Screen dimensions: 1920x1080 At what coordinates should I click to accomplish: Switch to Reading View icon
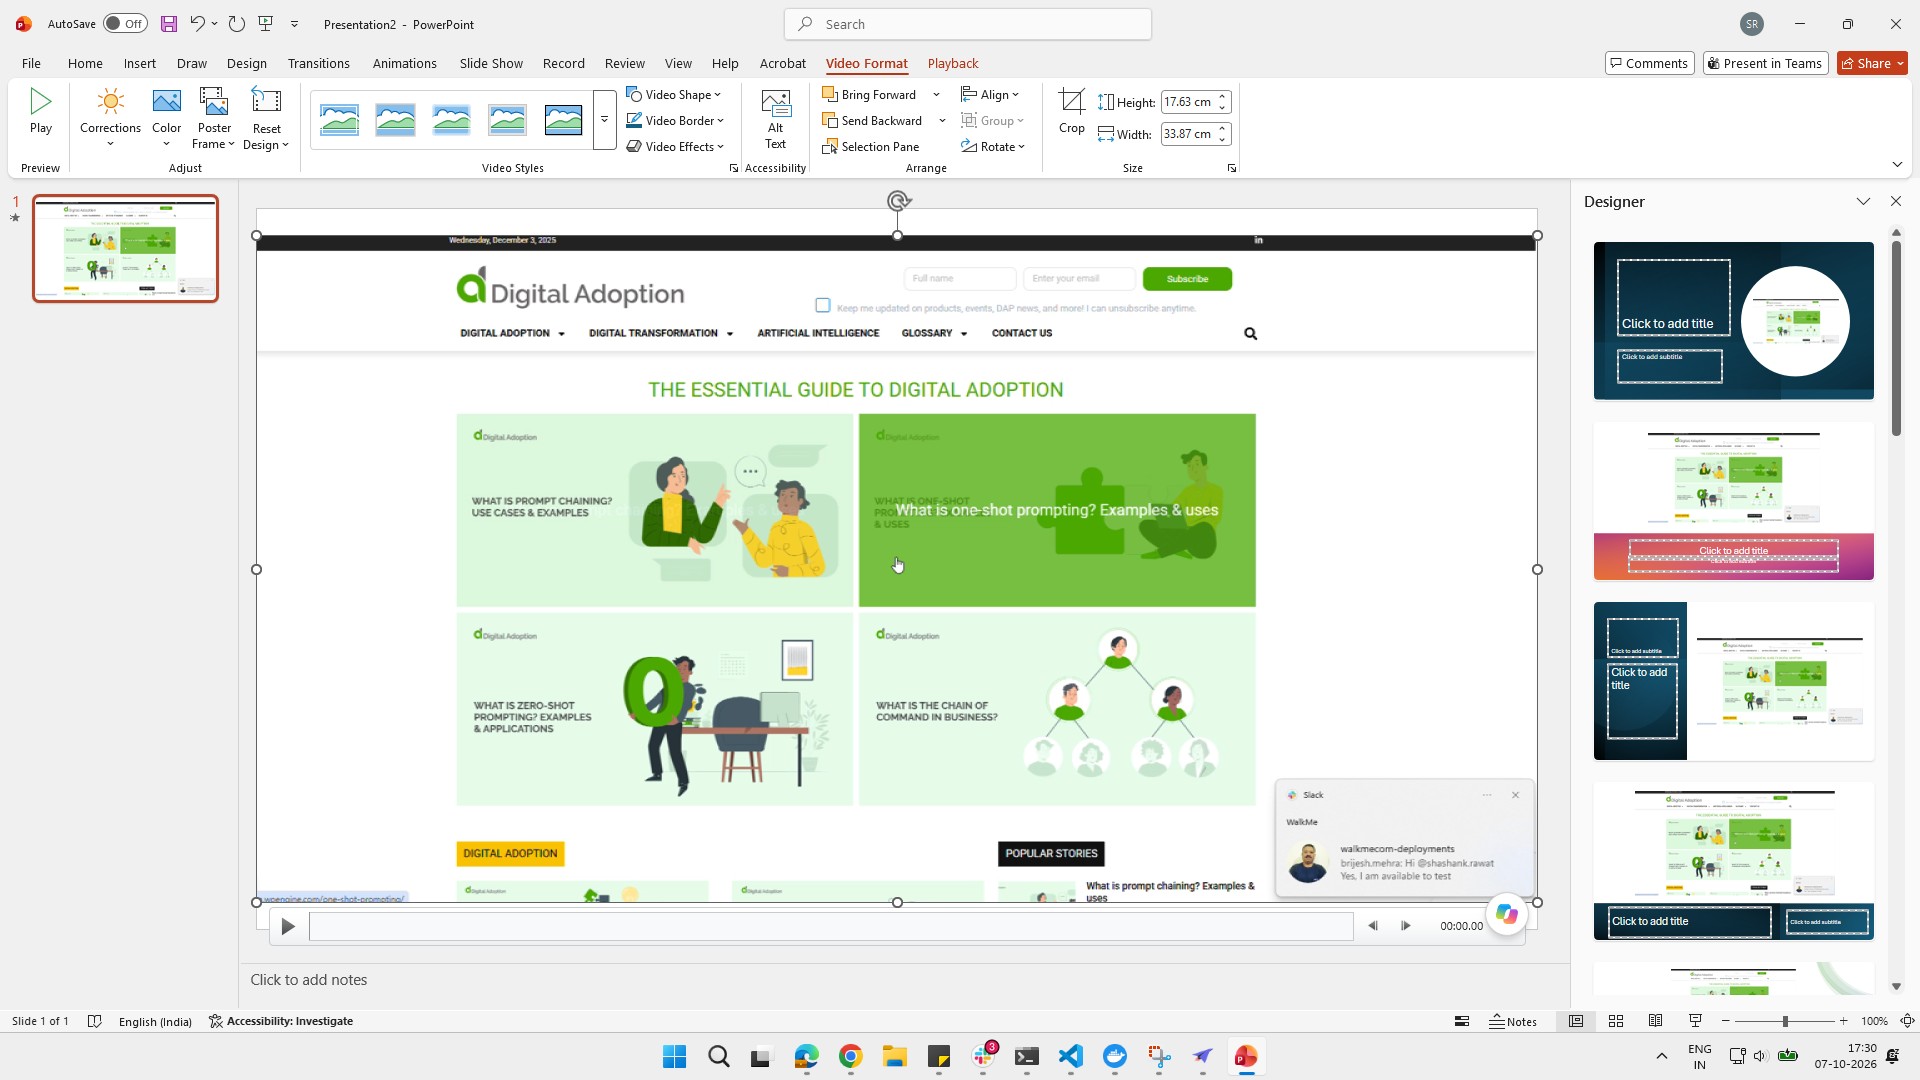(x=1655, y=1021)
